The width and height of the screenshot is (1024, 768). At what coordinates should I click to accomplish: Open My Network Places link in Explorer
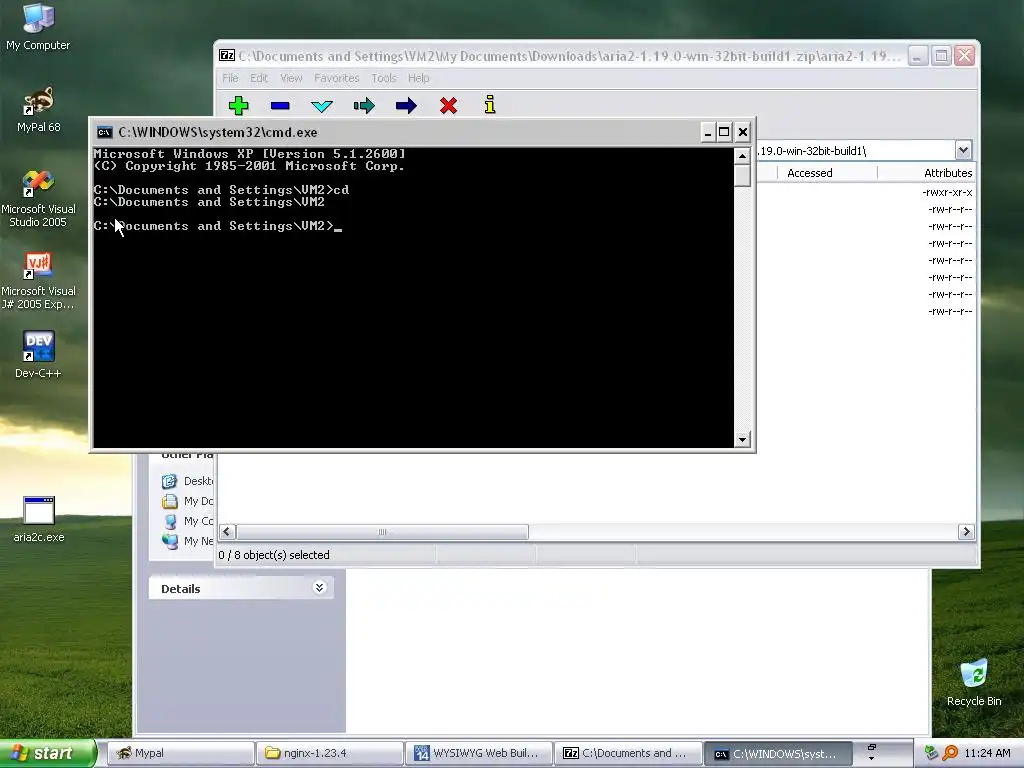tap(188, 541)
